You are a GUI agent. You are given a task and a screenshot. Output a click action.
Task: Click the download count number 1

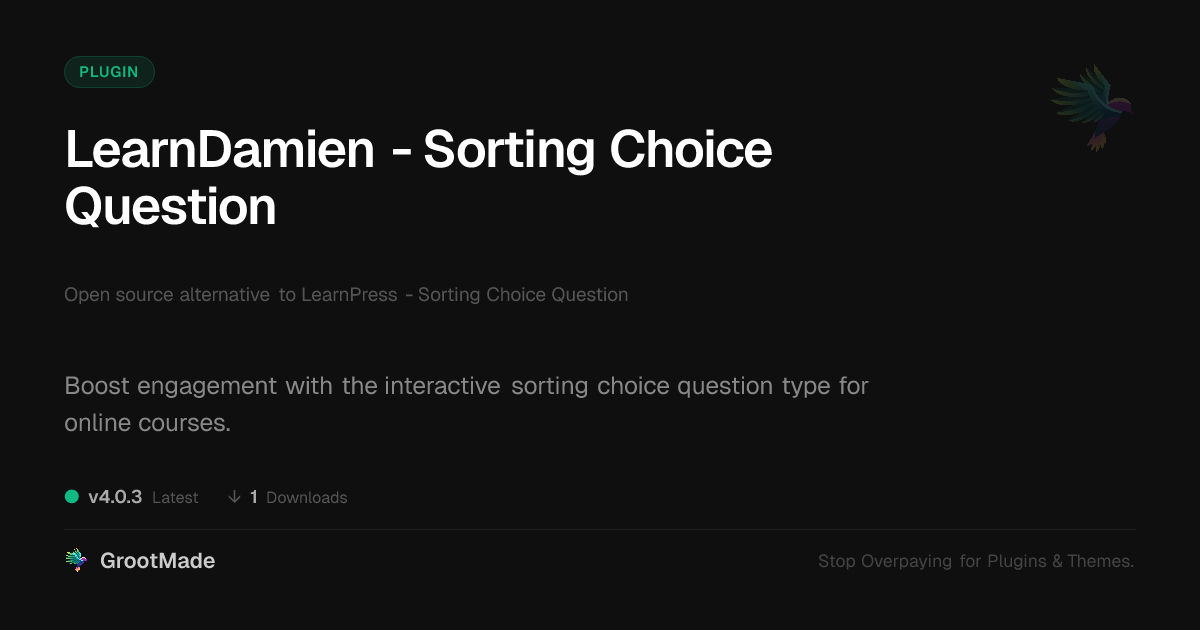254,497
